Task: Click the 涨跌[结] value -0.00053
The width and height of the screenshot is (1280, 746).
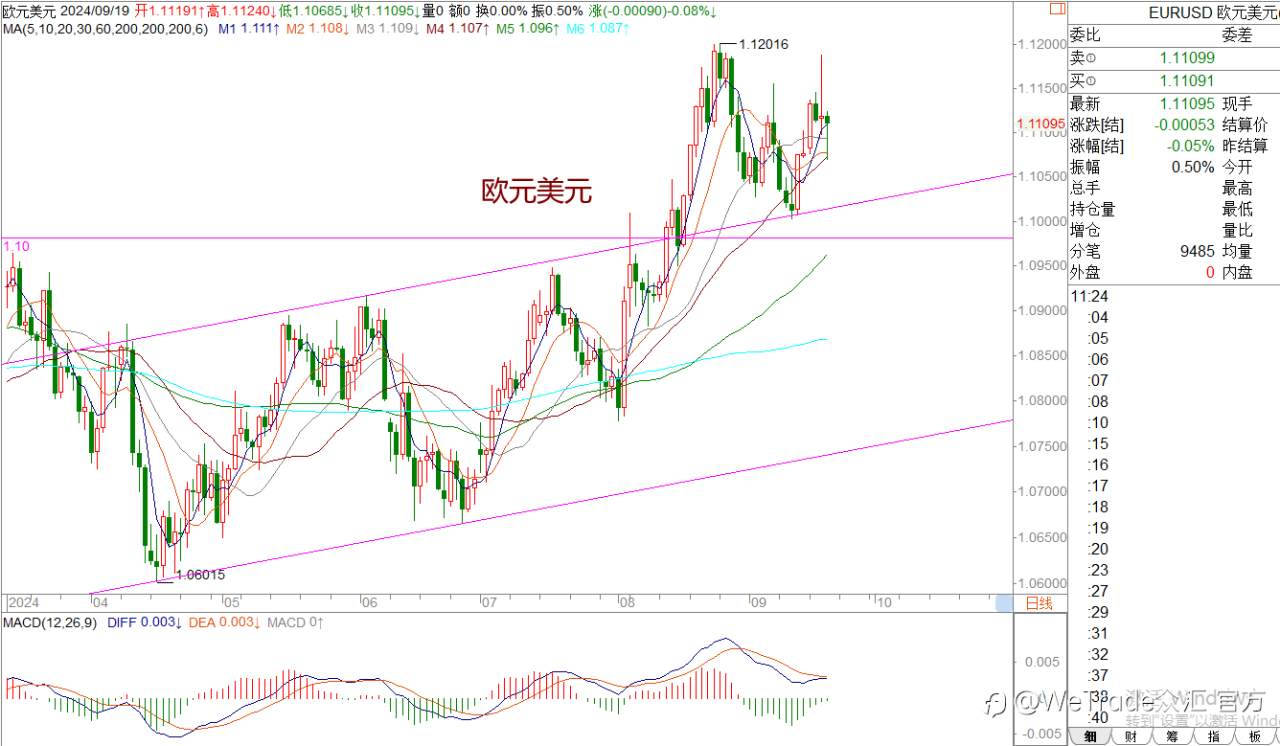Action: [1184, 125]
